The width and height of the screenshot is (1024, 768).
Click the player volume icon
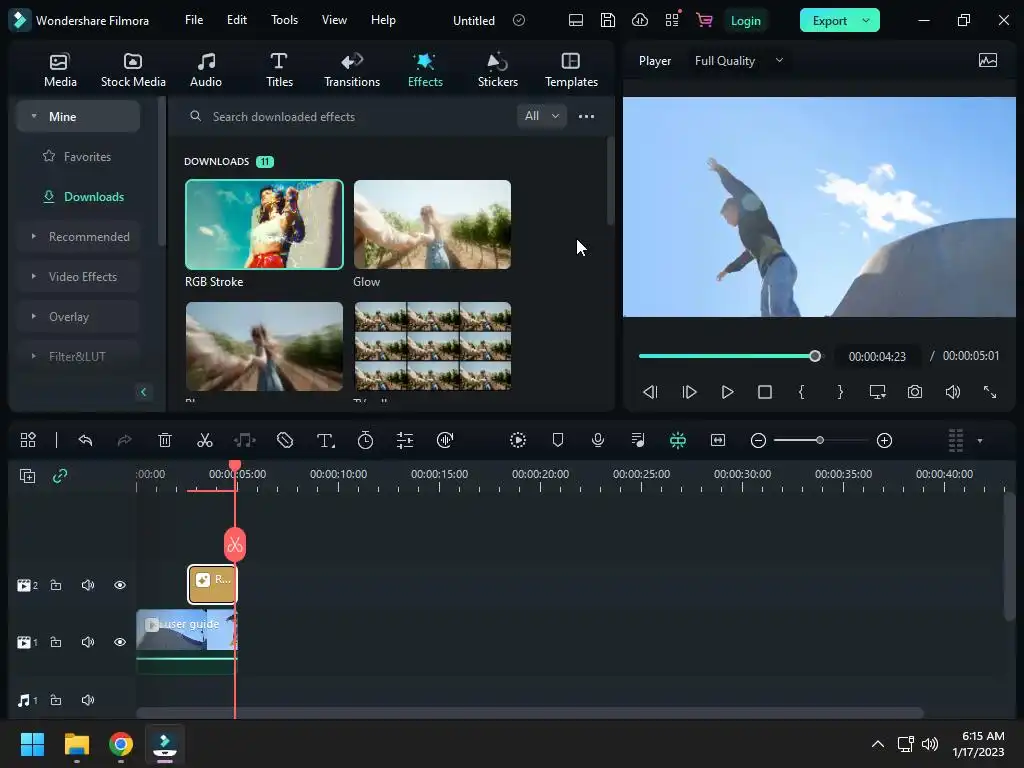click(953, 392)
